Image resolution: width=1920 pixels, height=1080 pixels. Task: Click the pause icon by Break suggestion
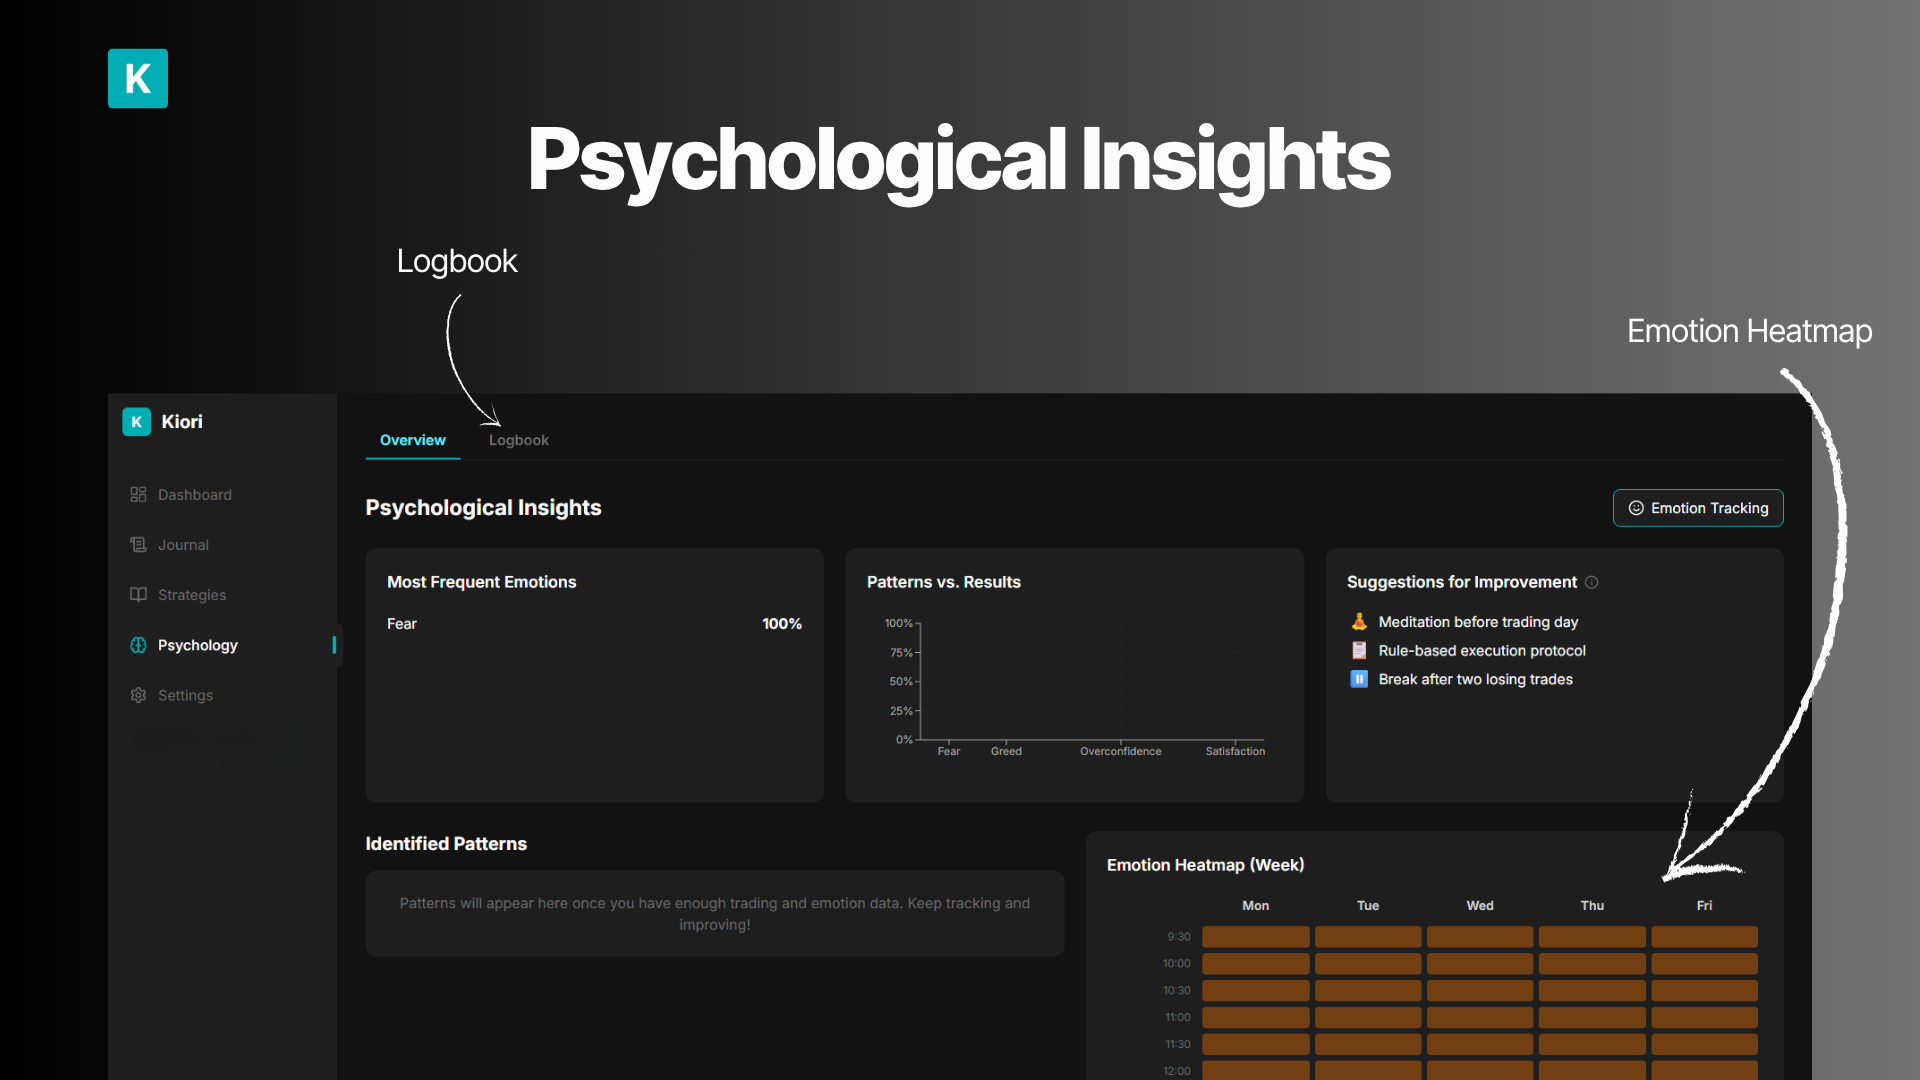click(1359, 679)
